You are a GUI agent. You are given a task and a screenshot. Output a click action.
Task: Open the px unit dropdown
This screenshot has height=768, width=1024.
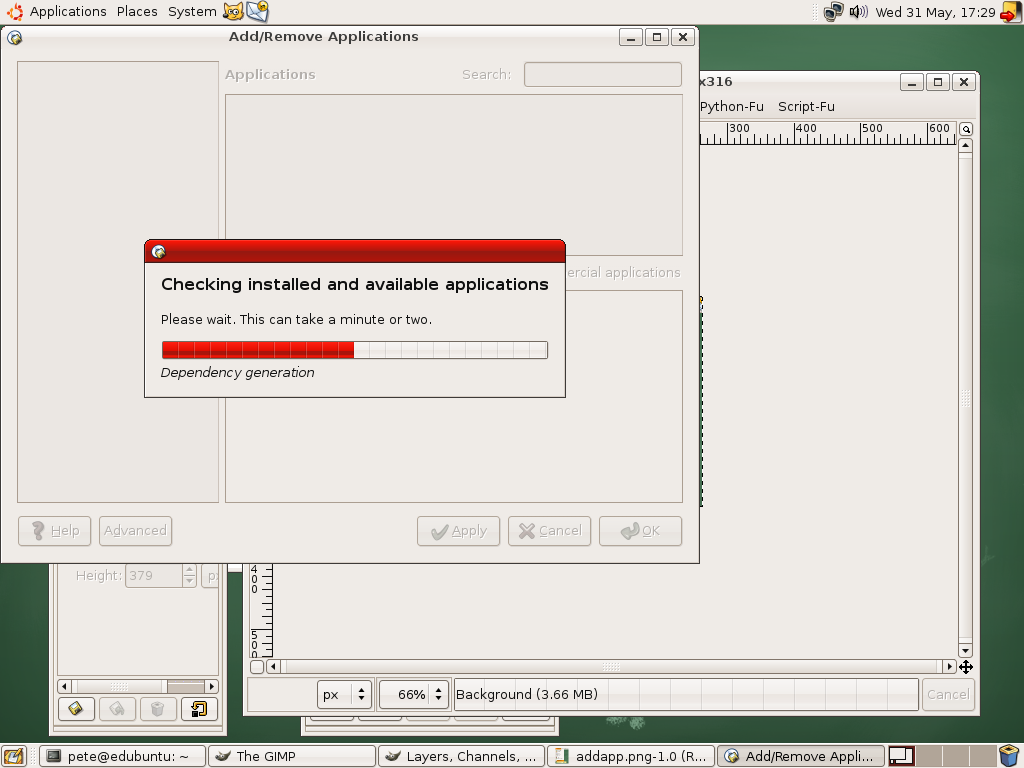(344, 694)
